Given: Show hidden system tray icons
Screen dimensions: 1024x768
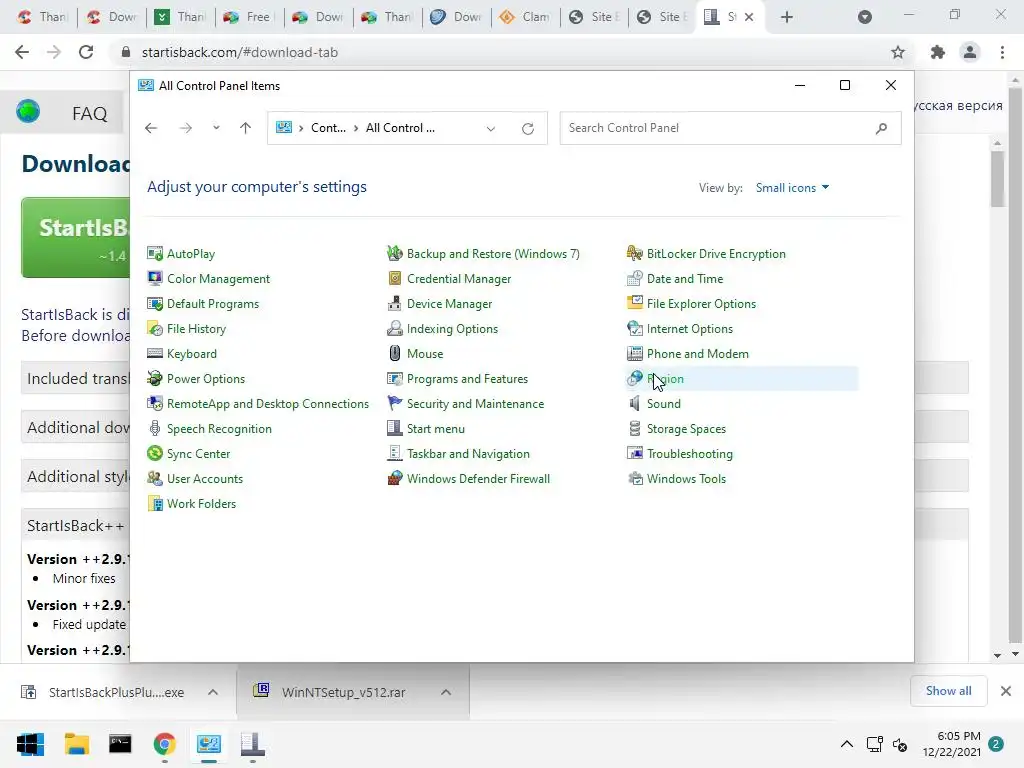Looking at the screenshot, I should [x=846, y=744].
